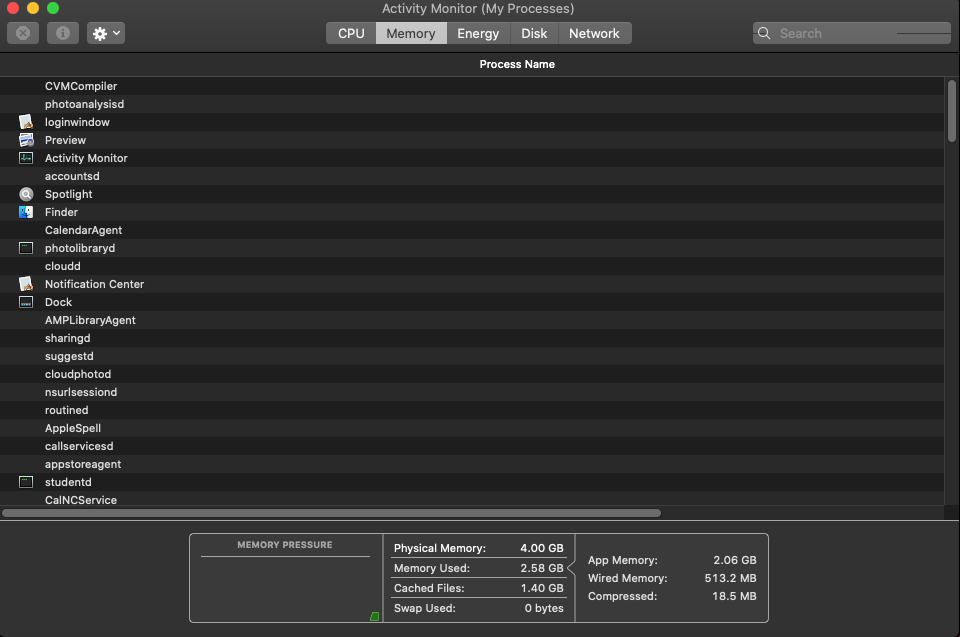This screenshot has height=637, width=960.
Task: Go to the Network tab
Action: (594, 33)
